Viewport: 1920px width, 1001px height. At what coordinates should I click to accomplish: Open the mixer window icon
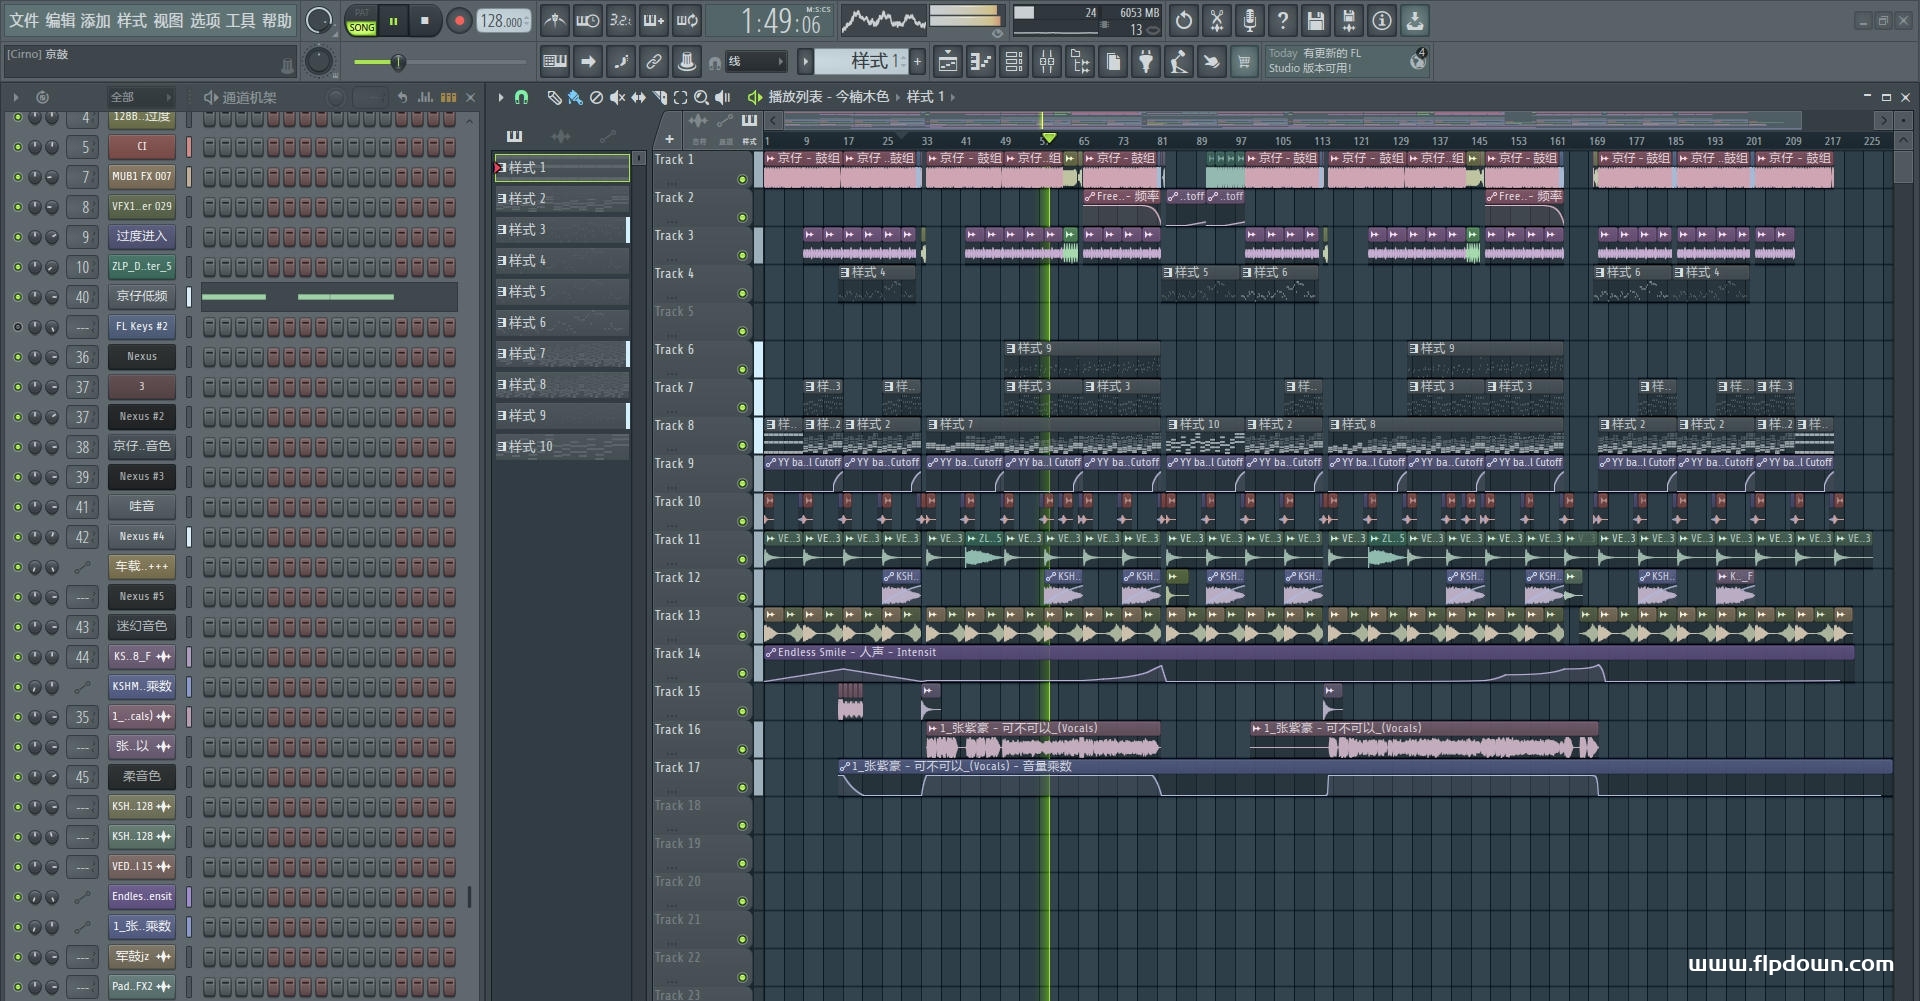click(x=1046, y=62)
